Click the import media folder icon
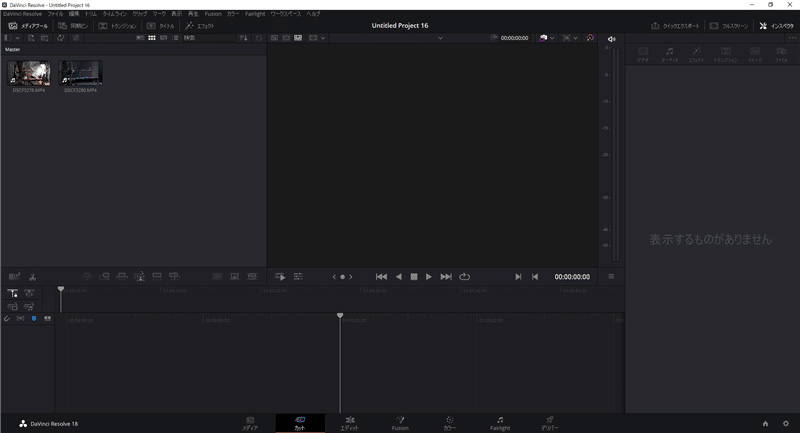 click(45, 38)
